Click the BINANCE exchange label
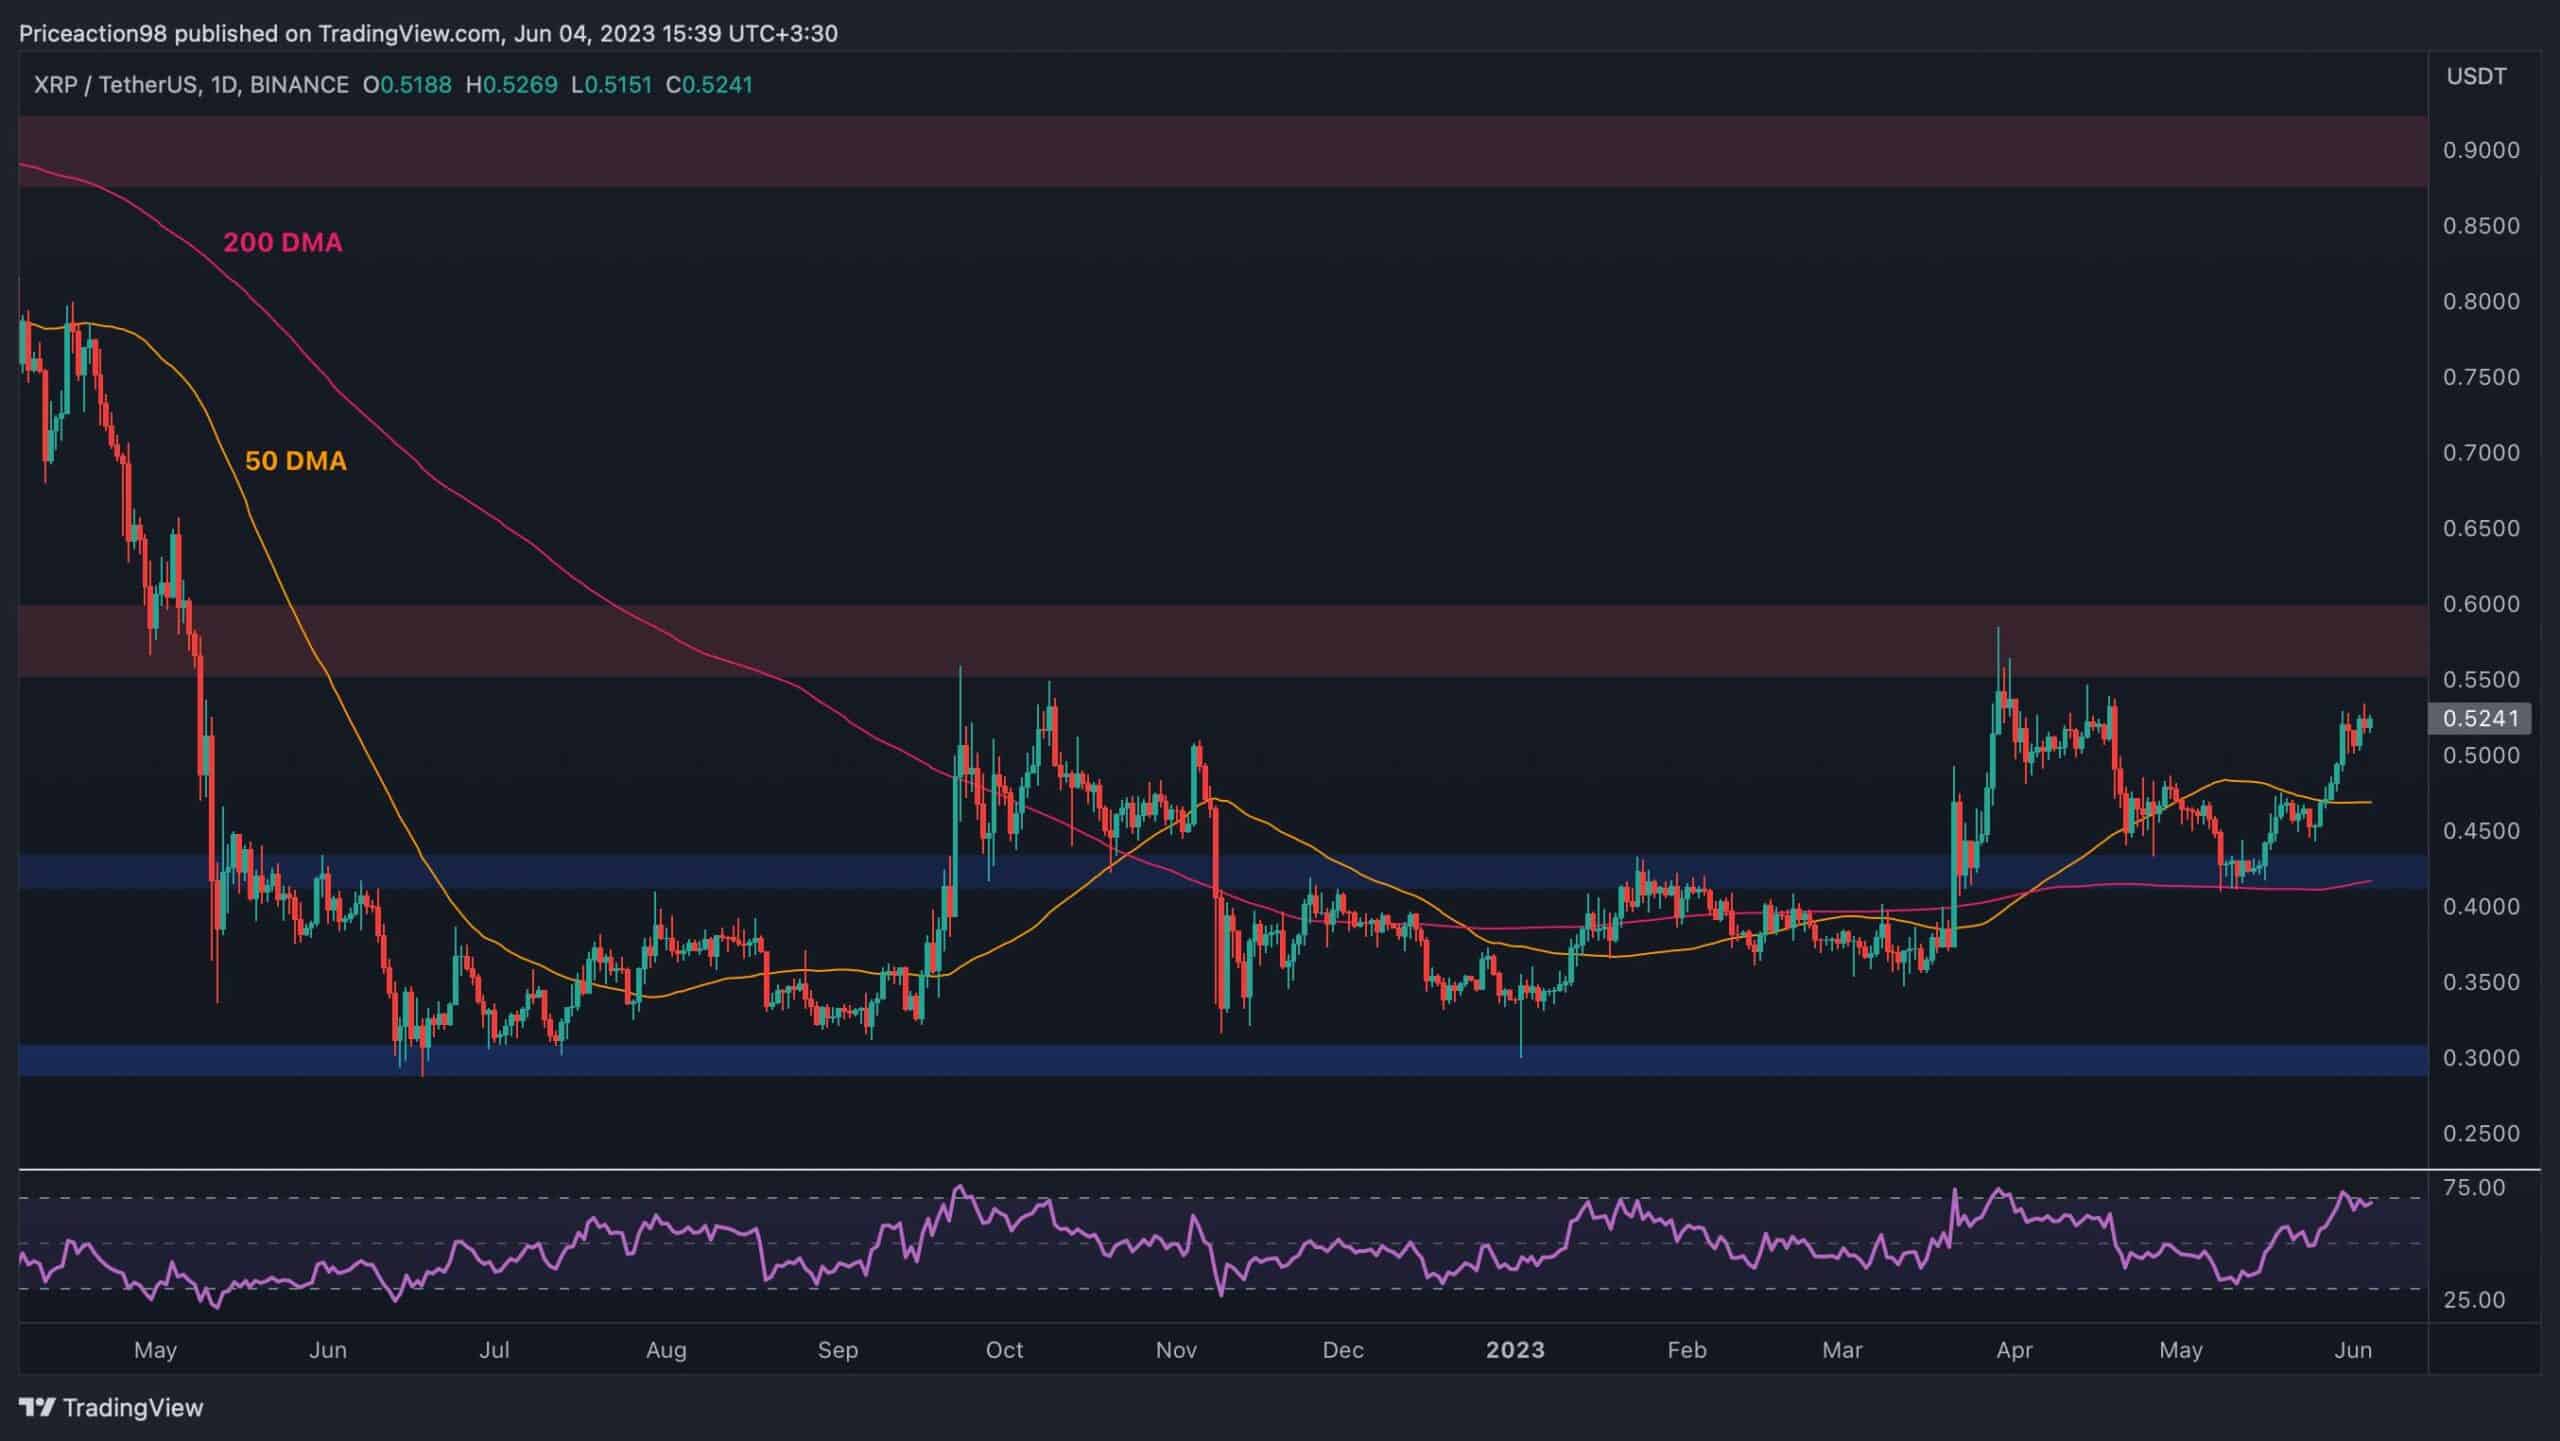Image resolution: width=2560 pixels, height=1441 pixels. tap(298, 86)
